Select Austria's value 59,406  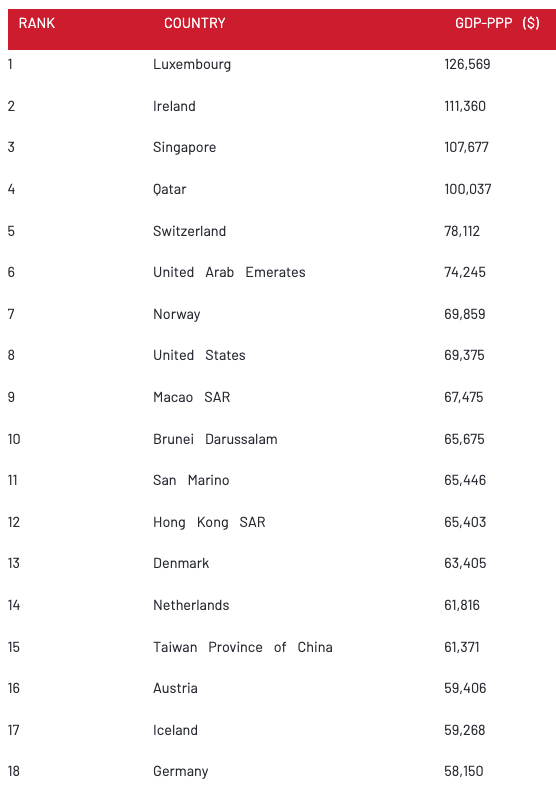click(x=465, y=688)
